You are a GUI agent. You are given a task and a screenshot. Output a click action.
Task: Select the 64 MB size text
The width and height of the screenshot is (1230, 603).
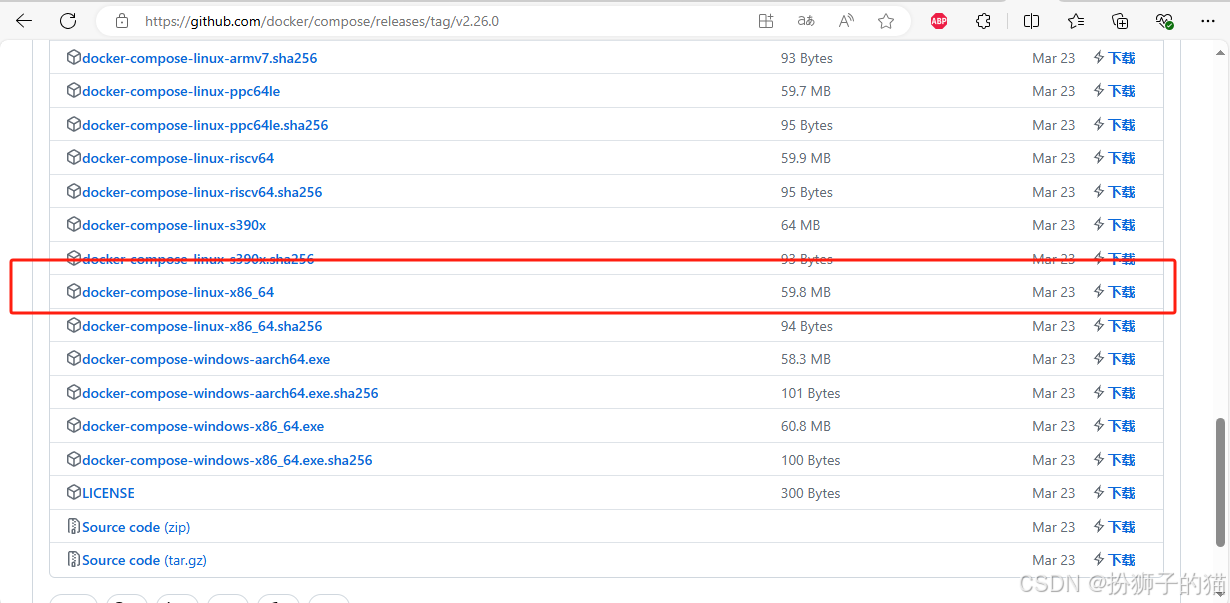pos(801,225)
